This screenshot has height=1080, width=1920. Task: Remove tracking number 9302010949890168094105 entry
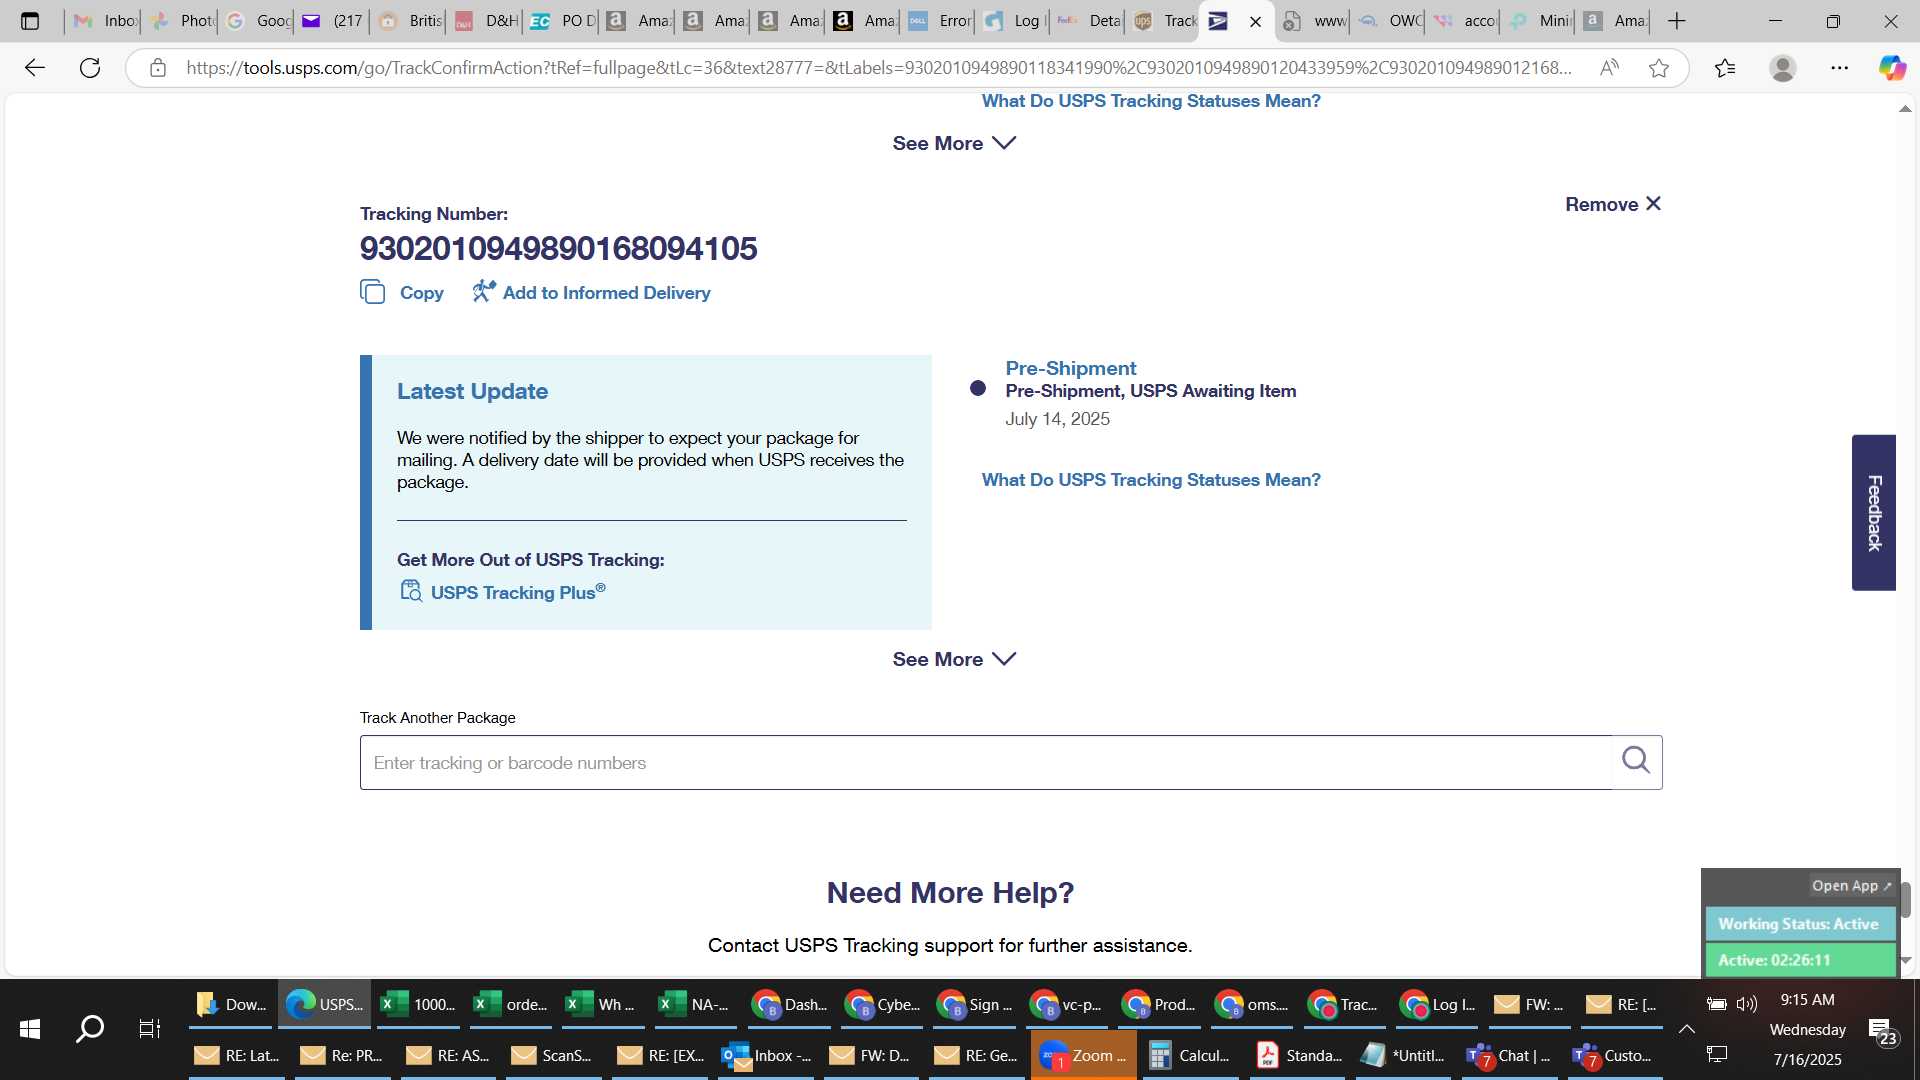click(1613, 204)
